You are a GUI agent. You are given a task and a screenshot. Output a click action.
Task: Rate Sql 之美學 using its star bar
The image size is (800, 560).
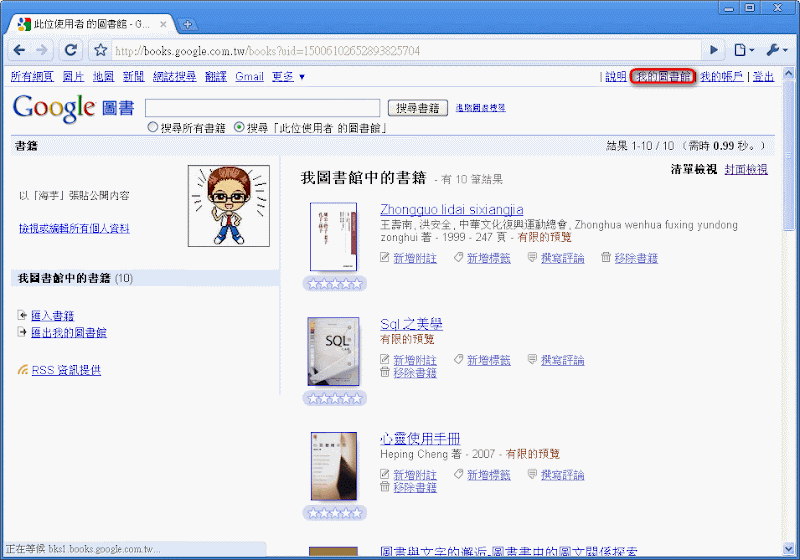(x=335, y=398)
